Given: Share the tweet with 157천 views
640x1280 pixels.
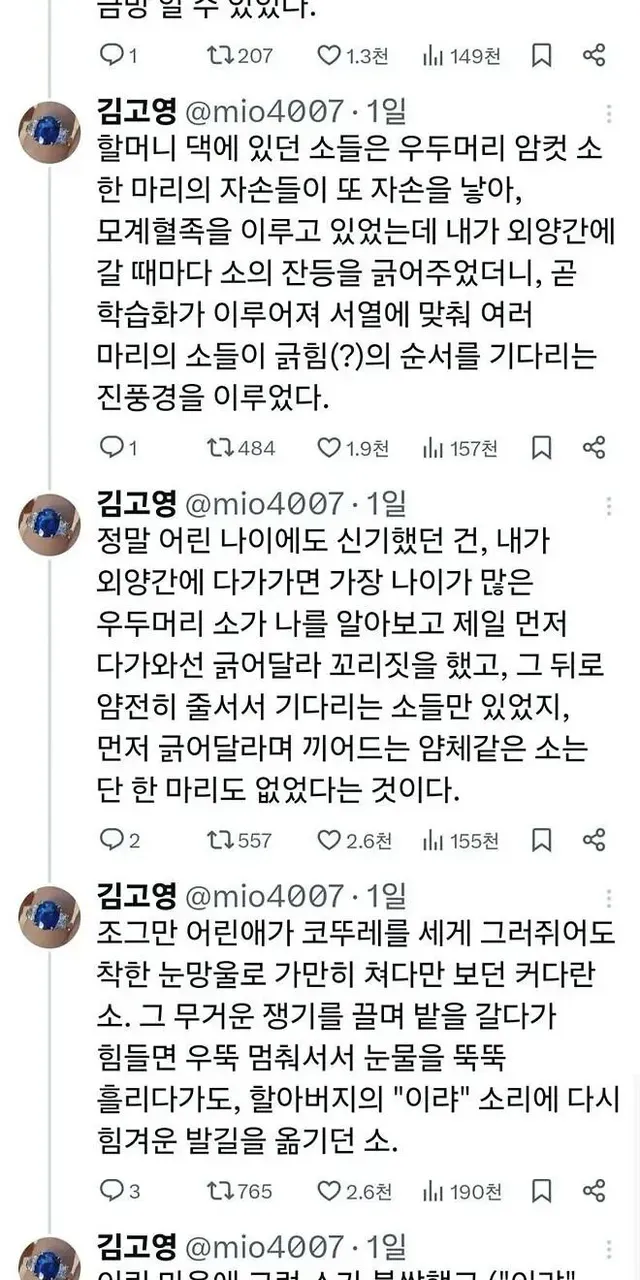Looking at the screenshot, I should tap(594, 448).
